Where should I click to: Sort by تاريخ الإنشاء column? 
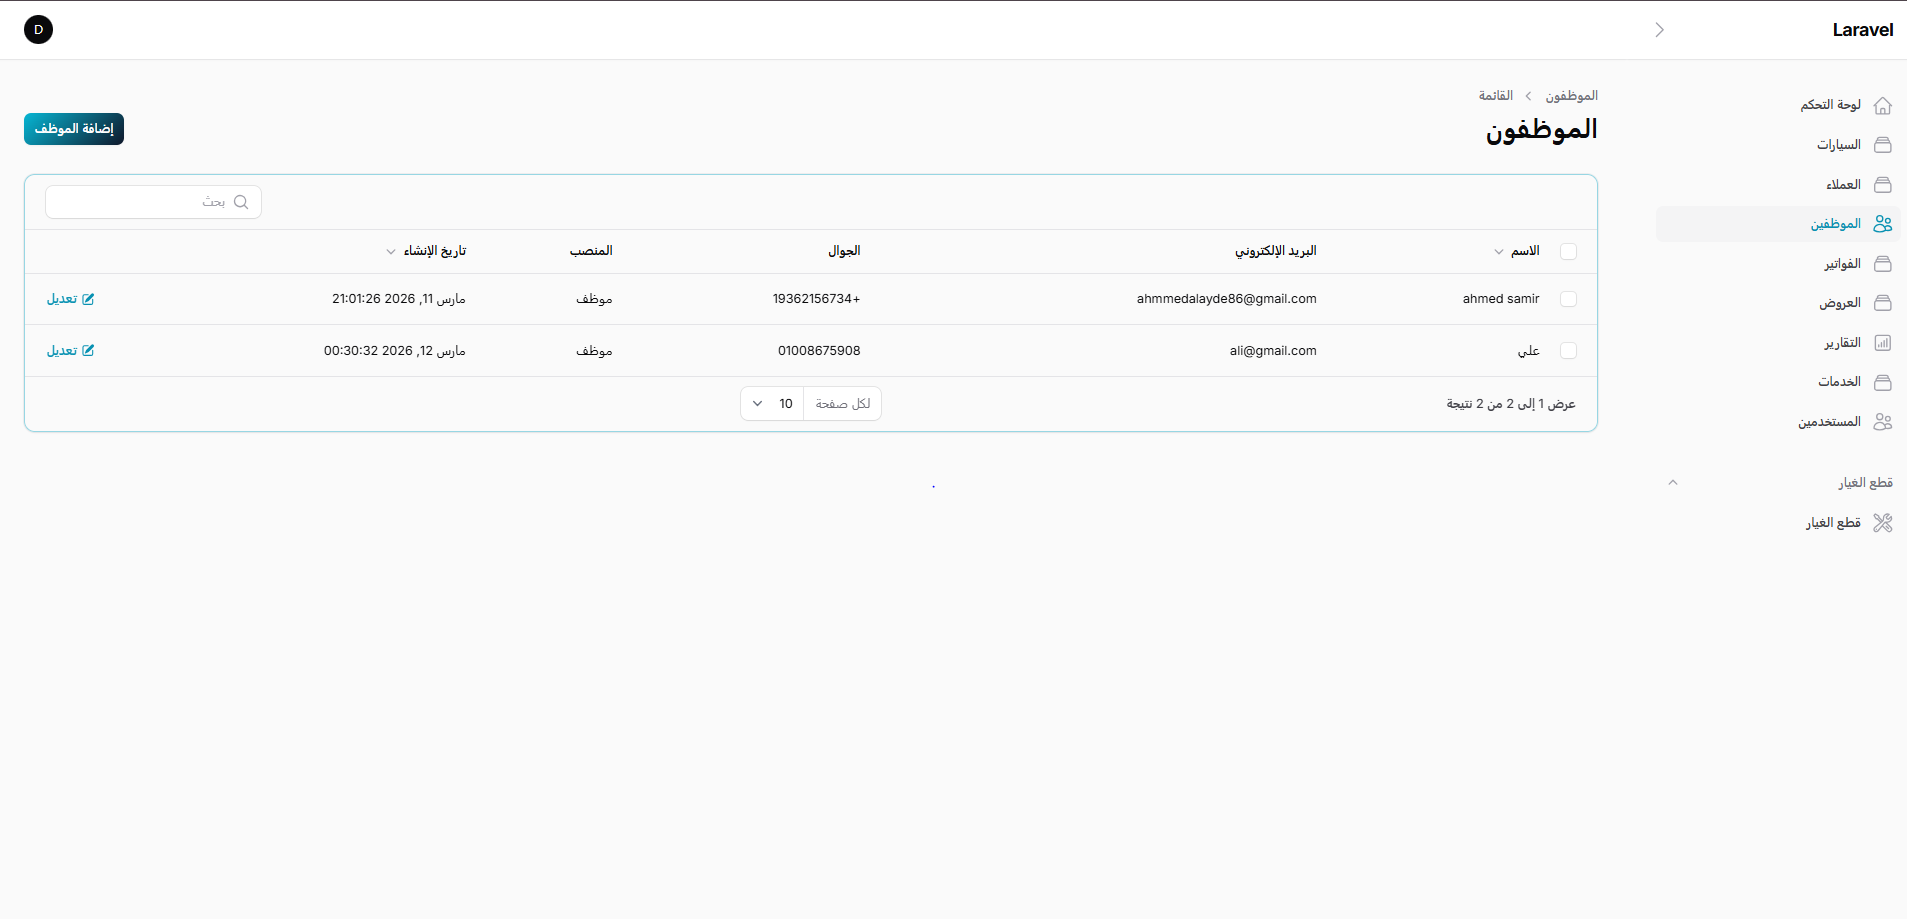pyautogui.click(x=434, y=251)
